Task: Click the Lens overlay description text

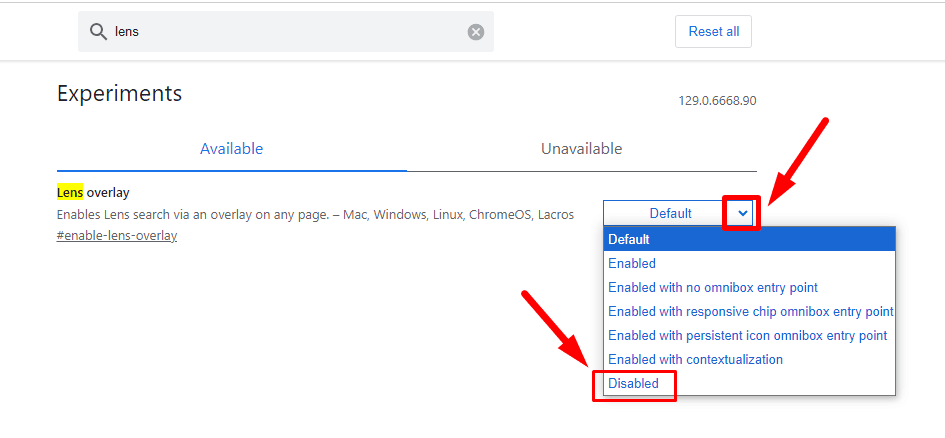Action: pos(315,214)
